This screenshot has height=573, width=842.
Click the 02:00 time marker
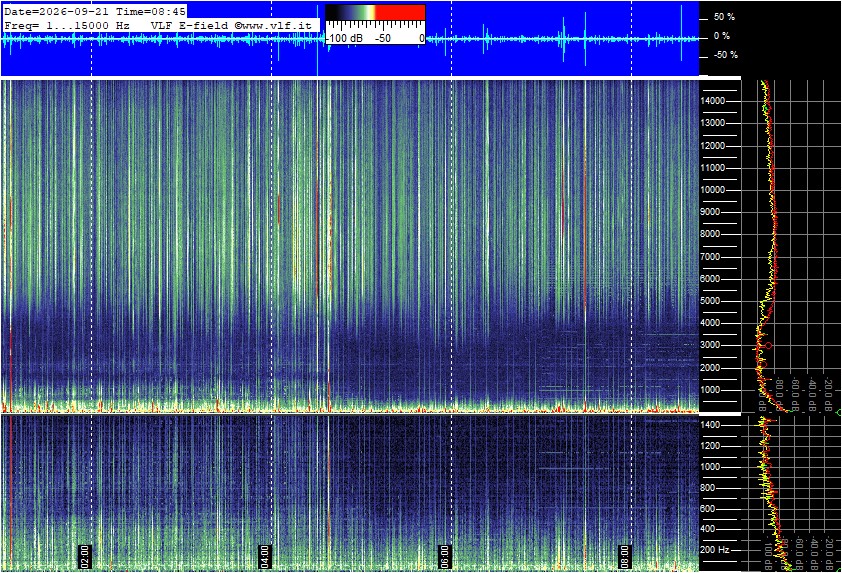[x=85, y=556]
